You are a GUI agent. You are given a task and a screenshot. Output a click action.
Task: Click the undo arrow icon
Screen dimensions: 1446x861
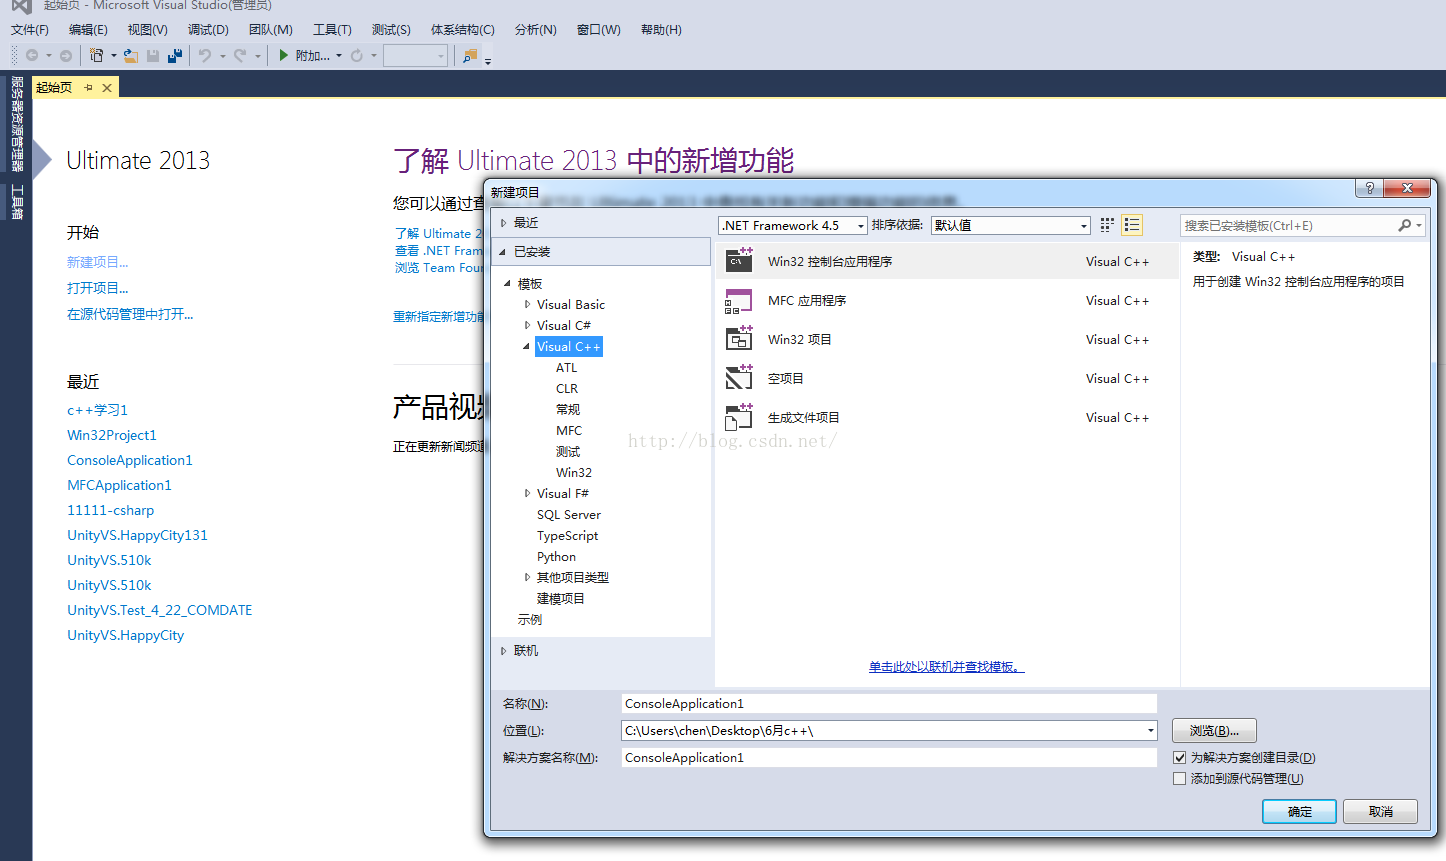click(205, 56)
